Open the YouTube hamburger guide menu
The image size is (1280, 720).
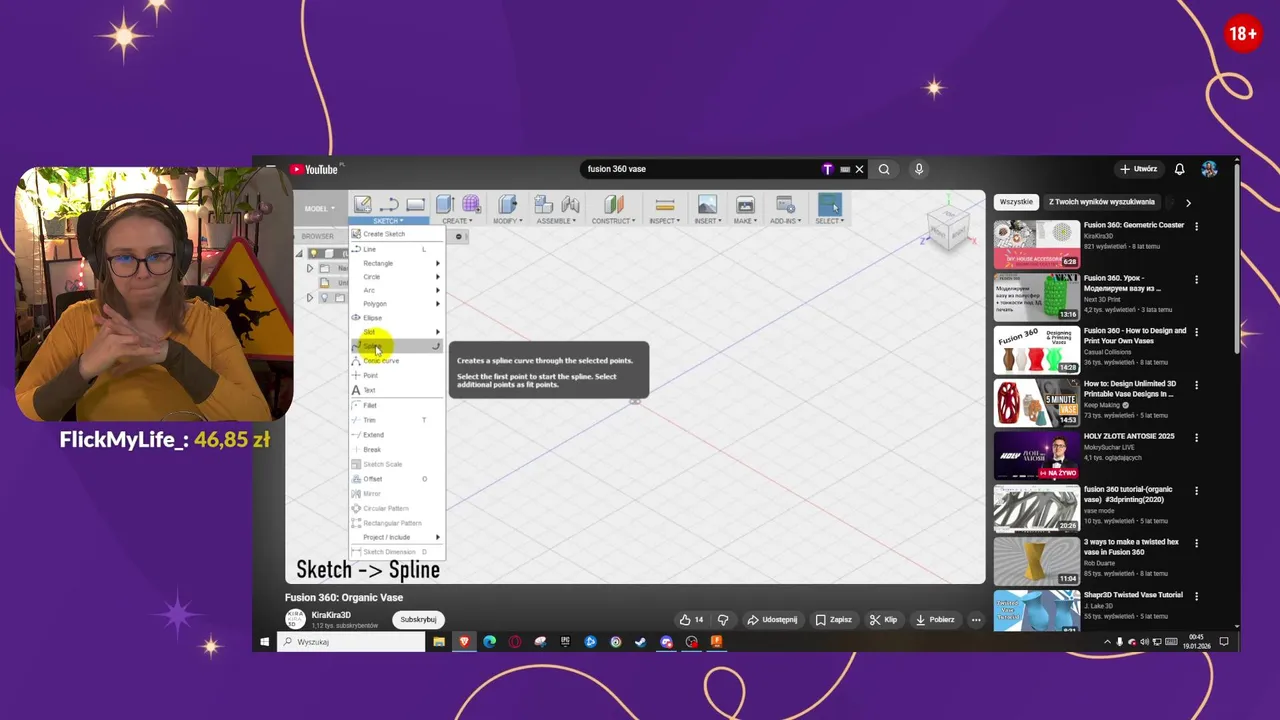271,169
